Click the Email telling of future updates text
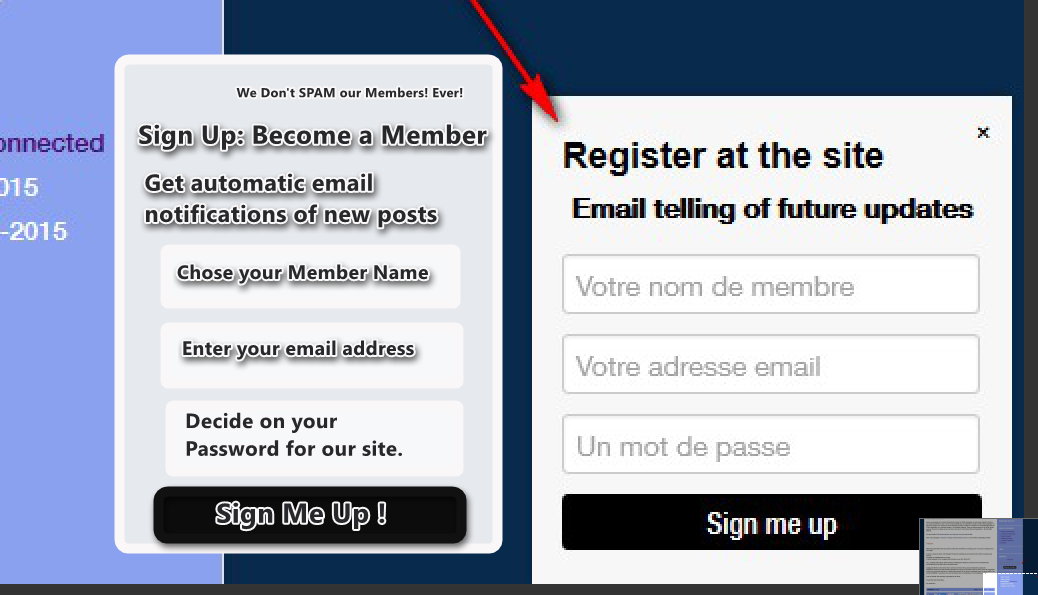 coord(773,209)
